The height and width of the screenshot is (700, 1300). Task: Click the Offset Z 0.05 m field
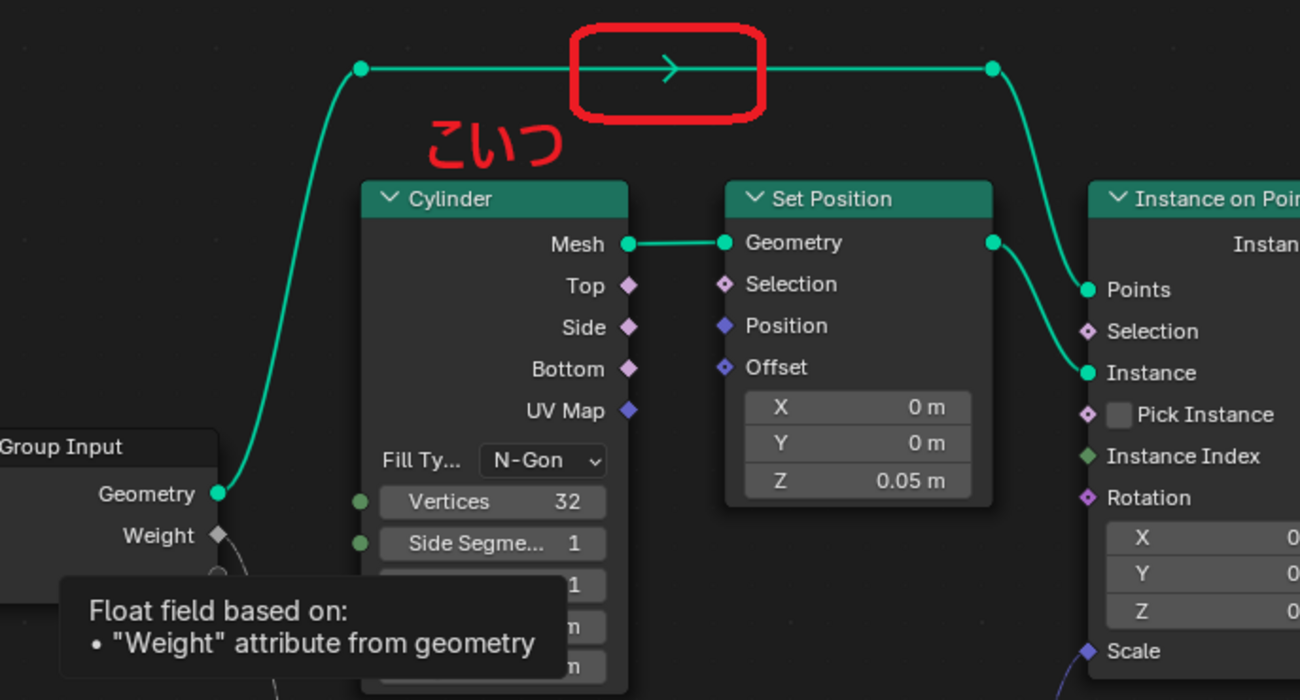(x=857, y=481)
